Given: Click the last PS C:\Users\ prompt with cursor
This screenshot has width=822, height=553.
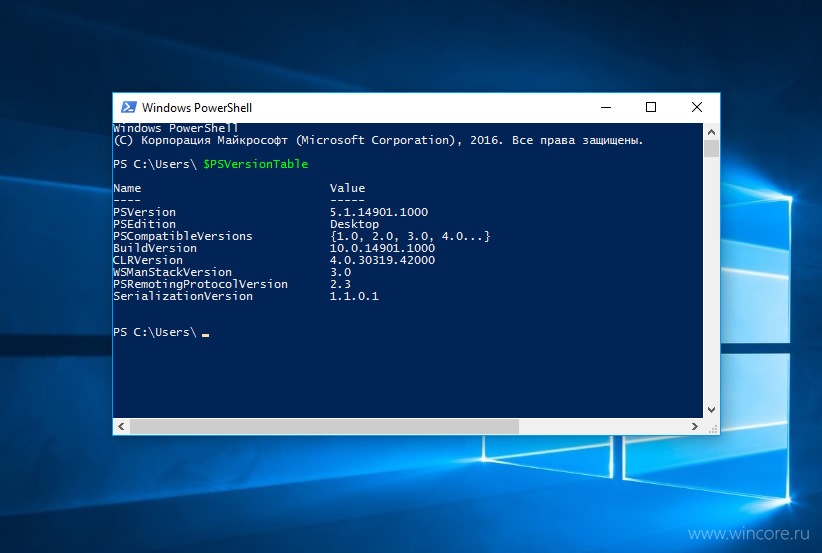Looking at the screenshot, I should 161,332.
